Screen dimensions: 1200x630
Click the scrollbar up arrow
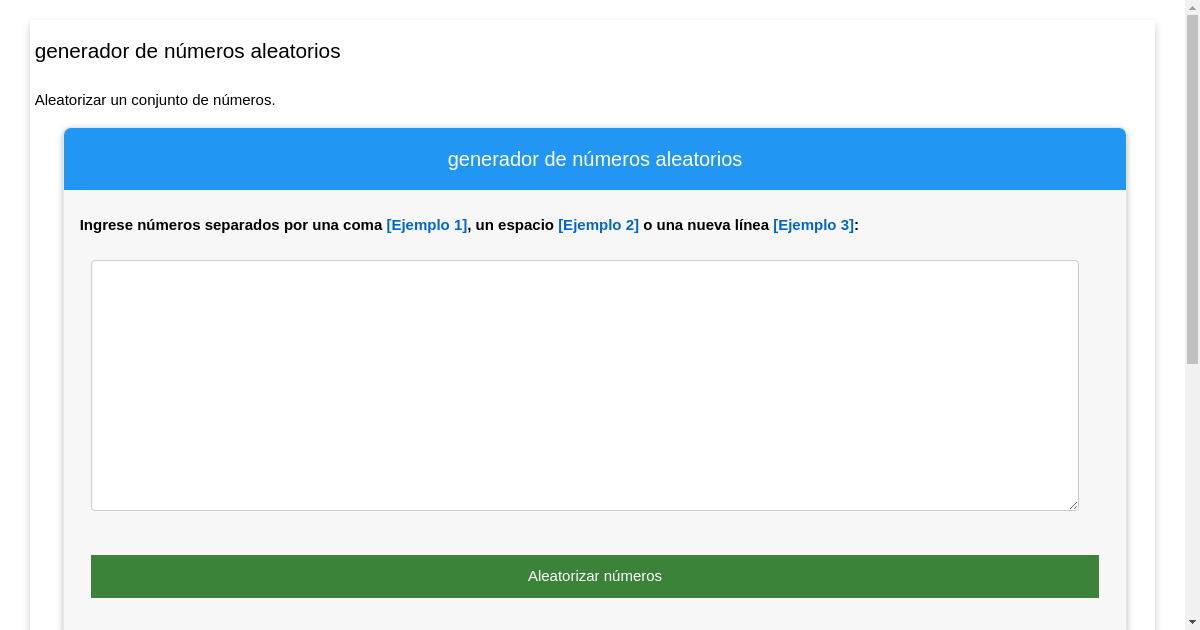click(x=1192, y=6)
